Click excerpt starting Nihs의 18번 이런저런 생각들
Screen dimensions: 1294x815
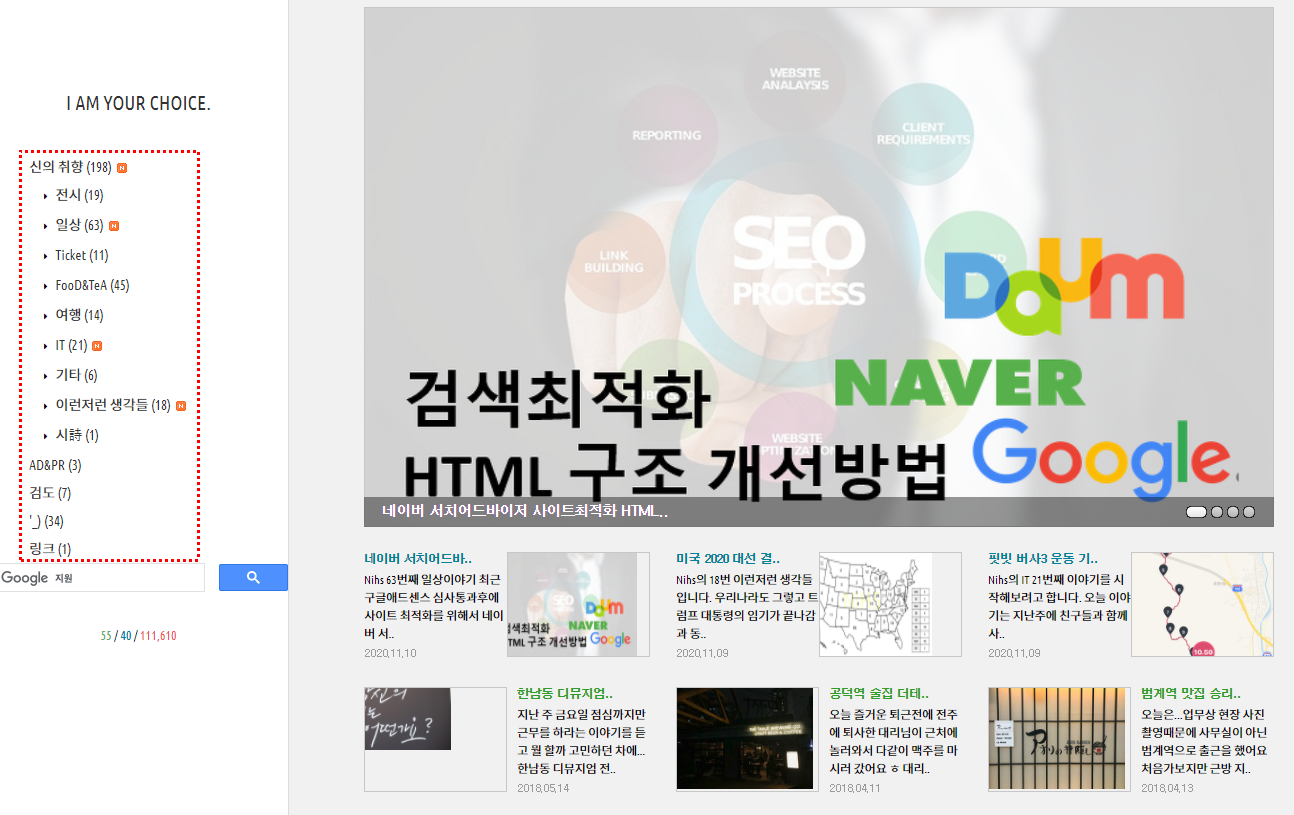coord(746,606)
